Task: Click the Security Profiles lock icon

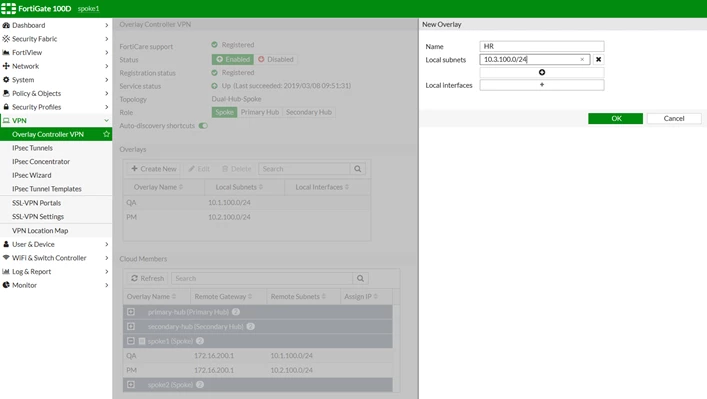Action: coord(6,107)
